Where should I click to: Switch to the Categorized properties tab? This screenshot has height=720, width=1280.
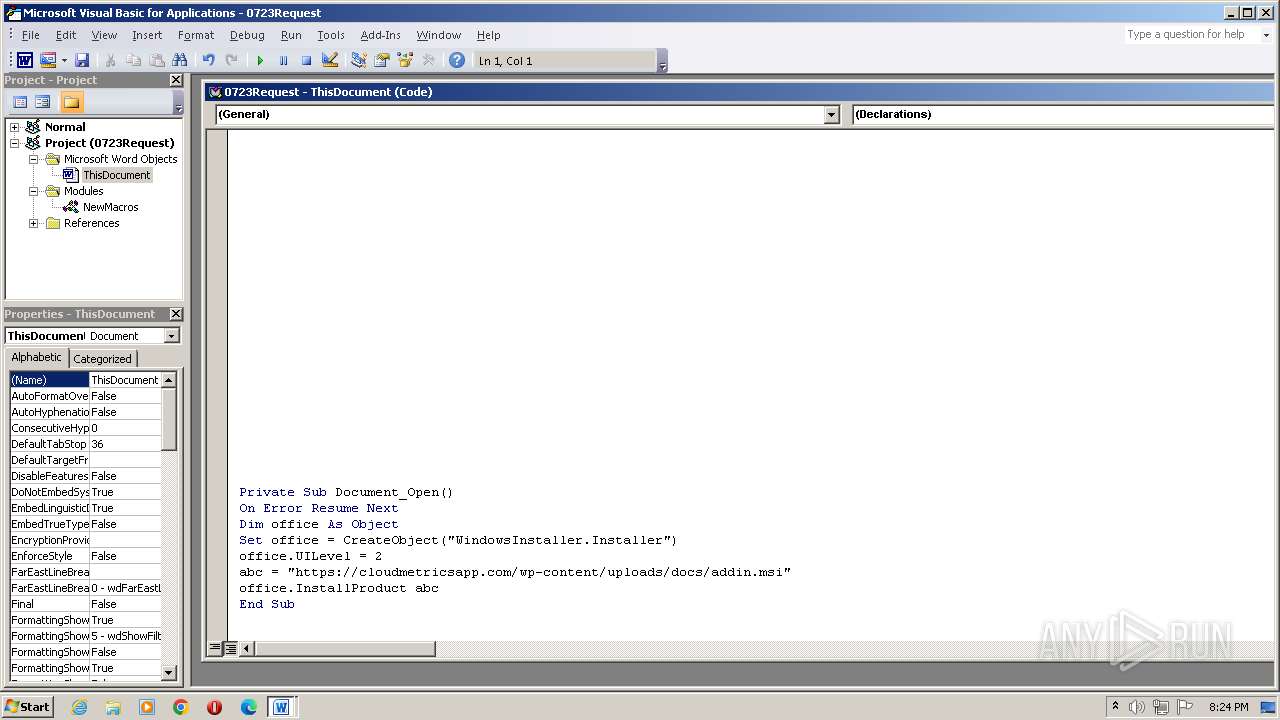pyautogui.click(x=102, y=359)
